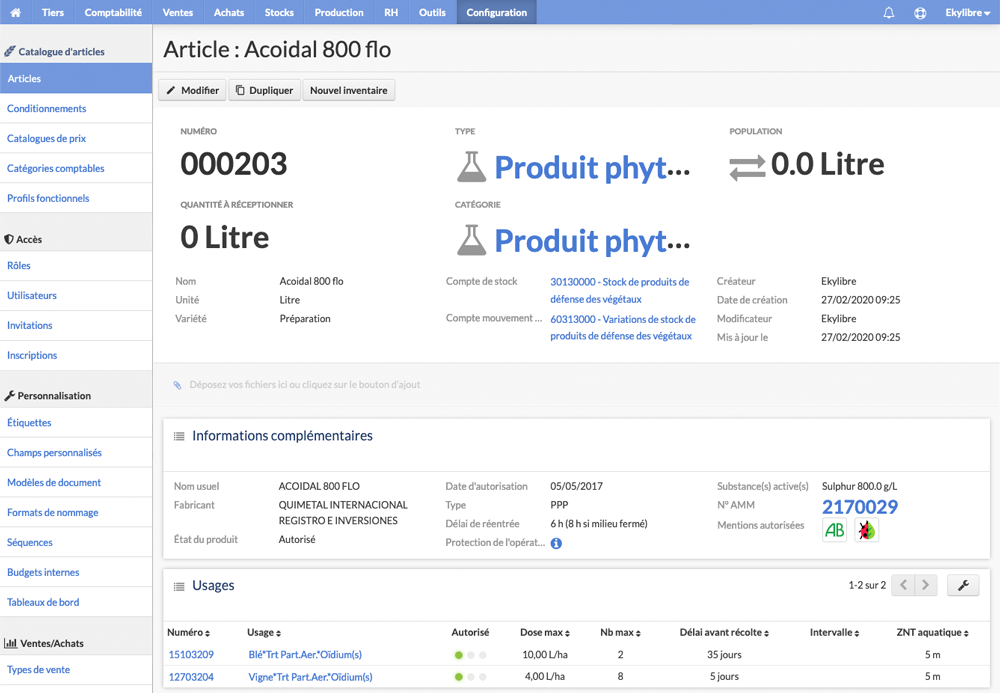Screen dimensions: 1000x693
Task: Open Blé*Trt Part.Aer.*Oïdium(s) usage
Action: point(305,655)
